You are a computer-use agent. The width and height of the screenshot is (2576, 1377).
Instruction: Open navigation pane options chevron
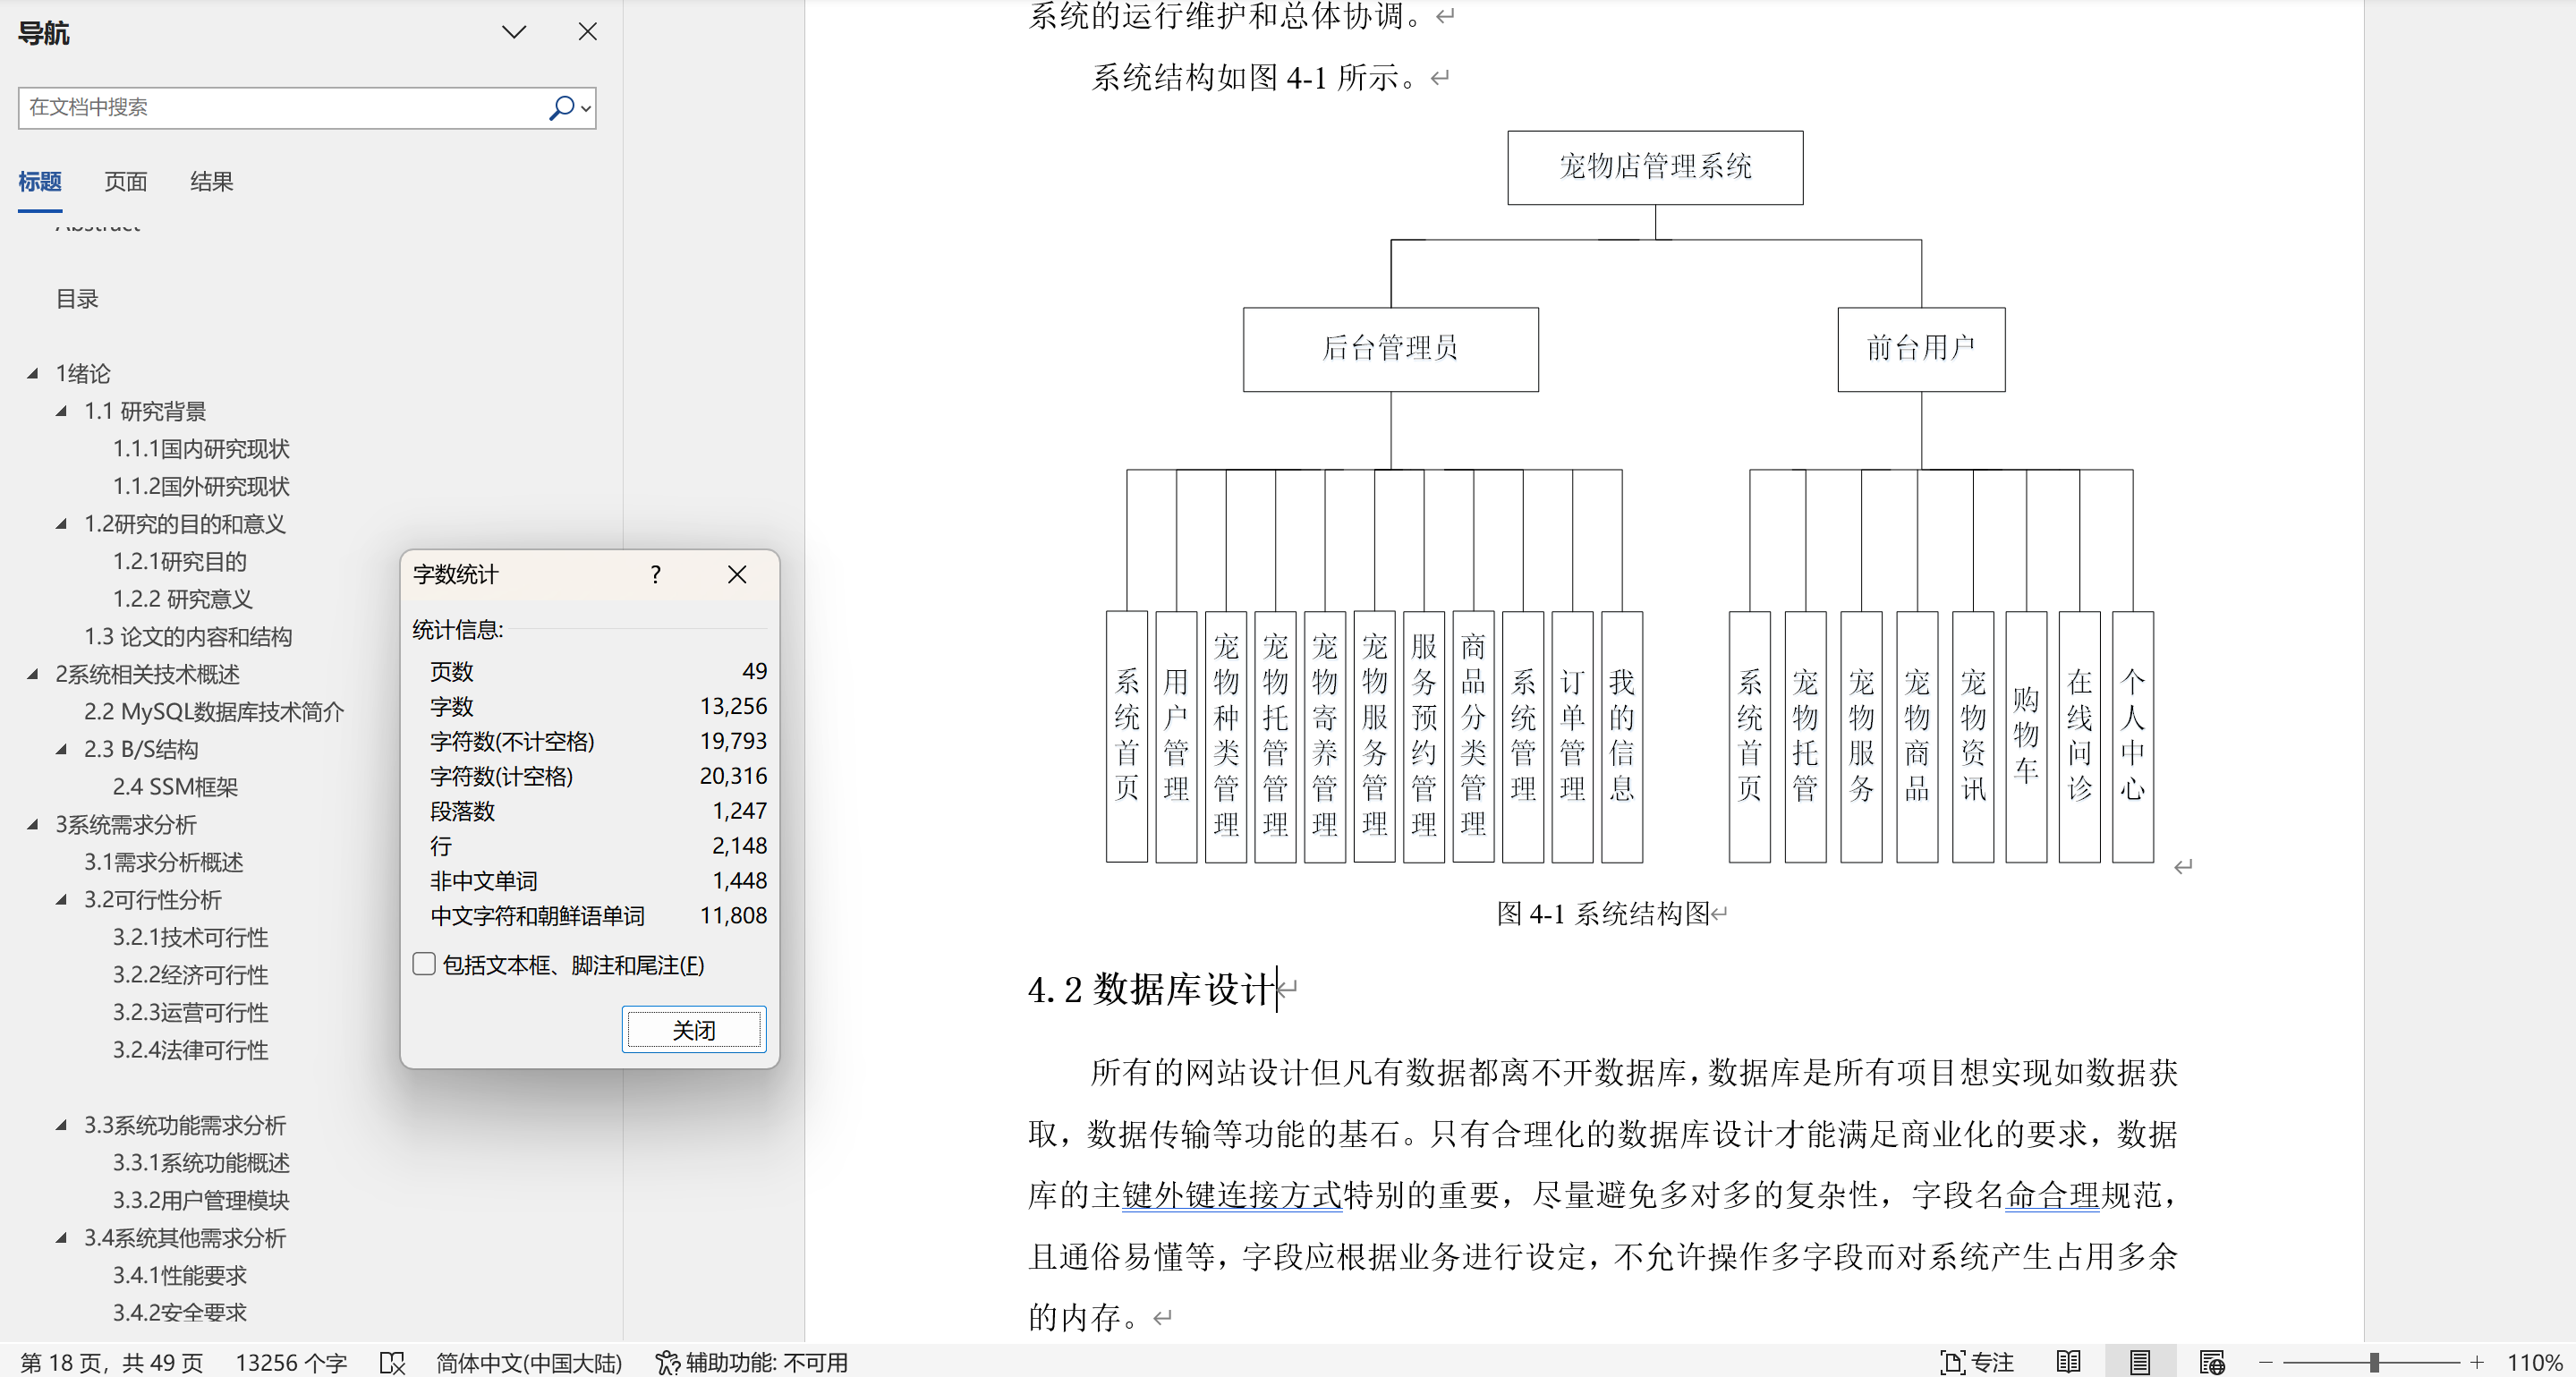coord(514,32)
